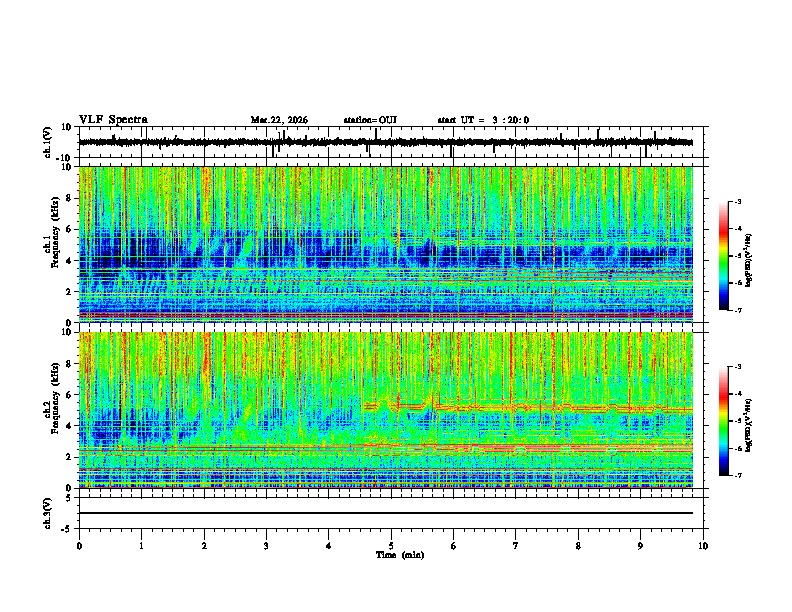The width and height of the screenshot is (792, 612).
Task: Click the 'station=OUI' header label
Action: (370, 120)
